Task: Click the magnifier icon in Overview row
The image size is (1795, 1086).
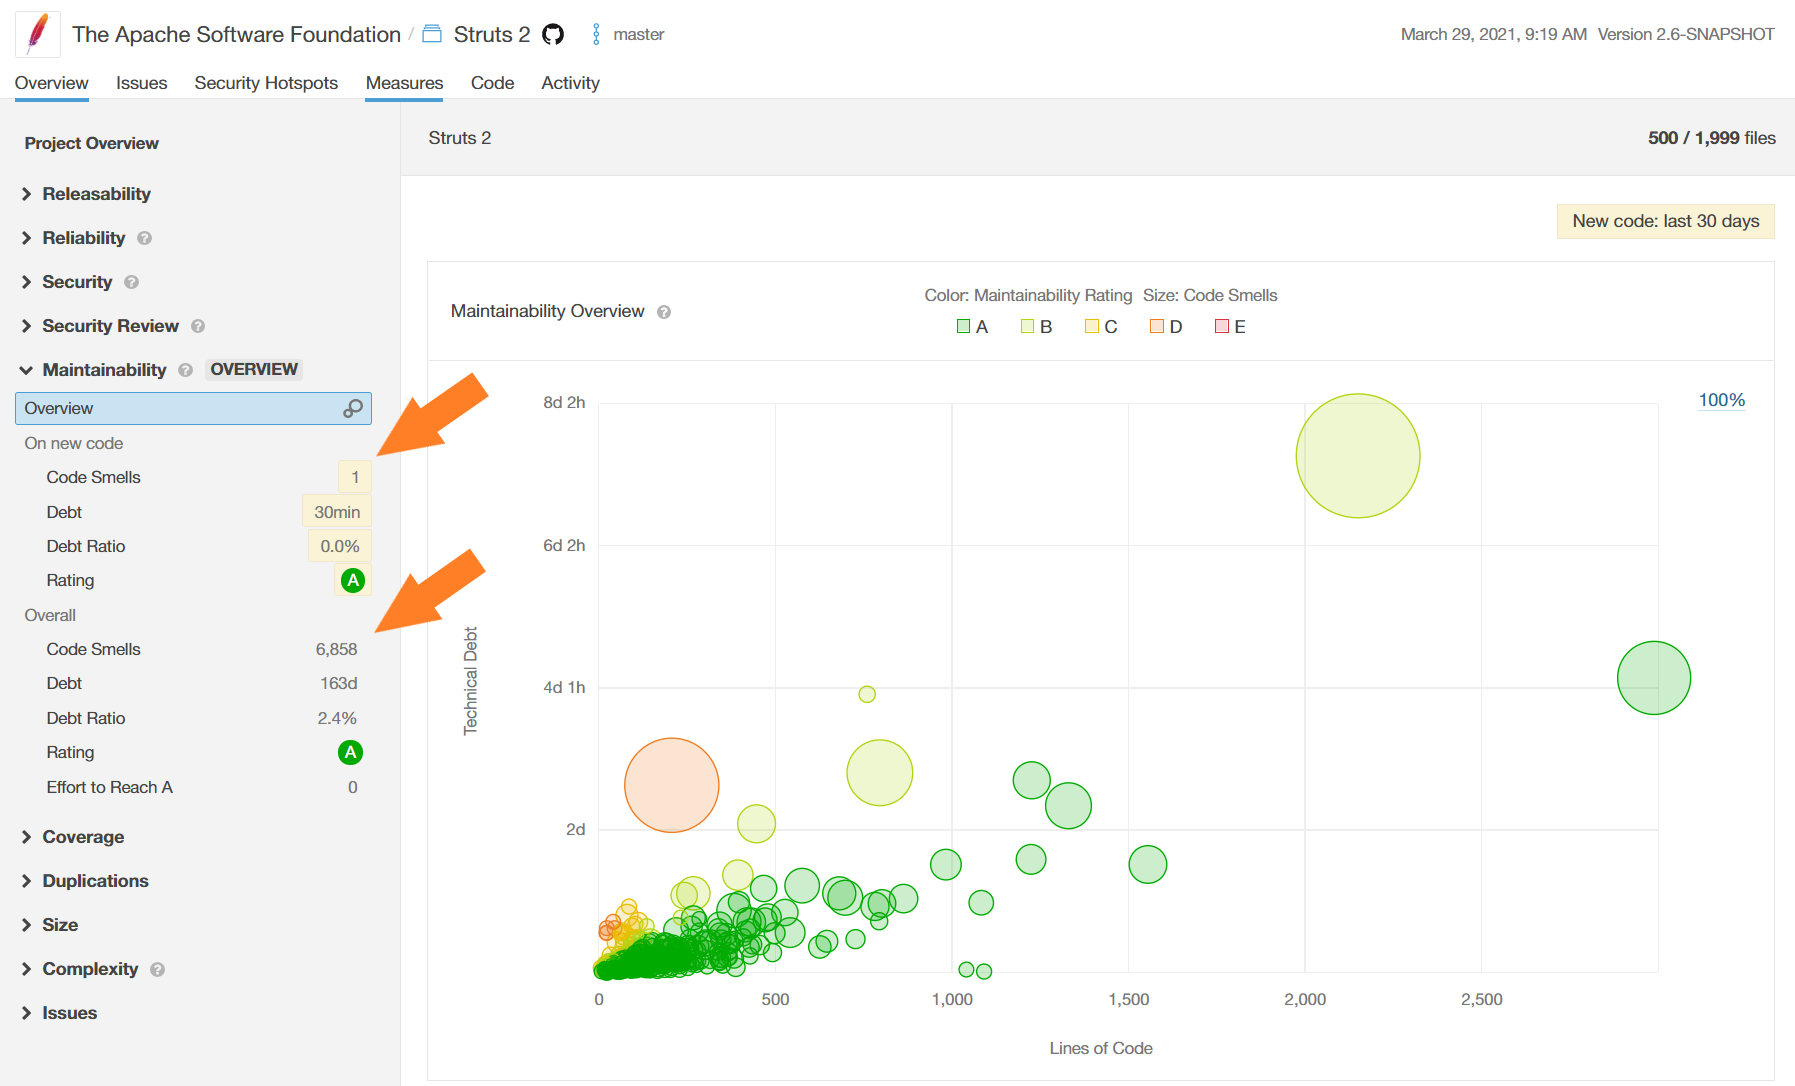Action: coord(353,408)
